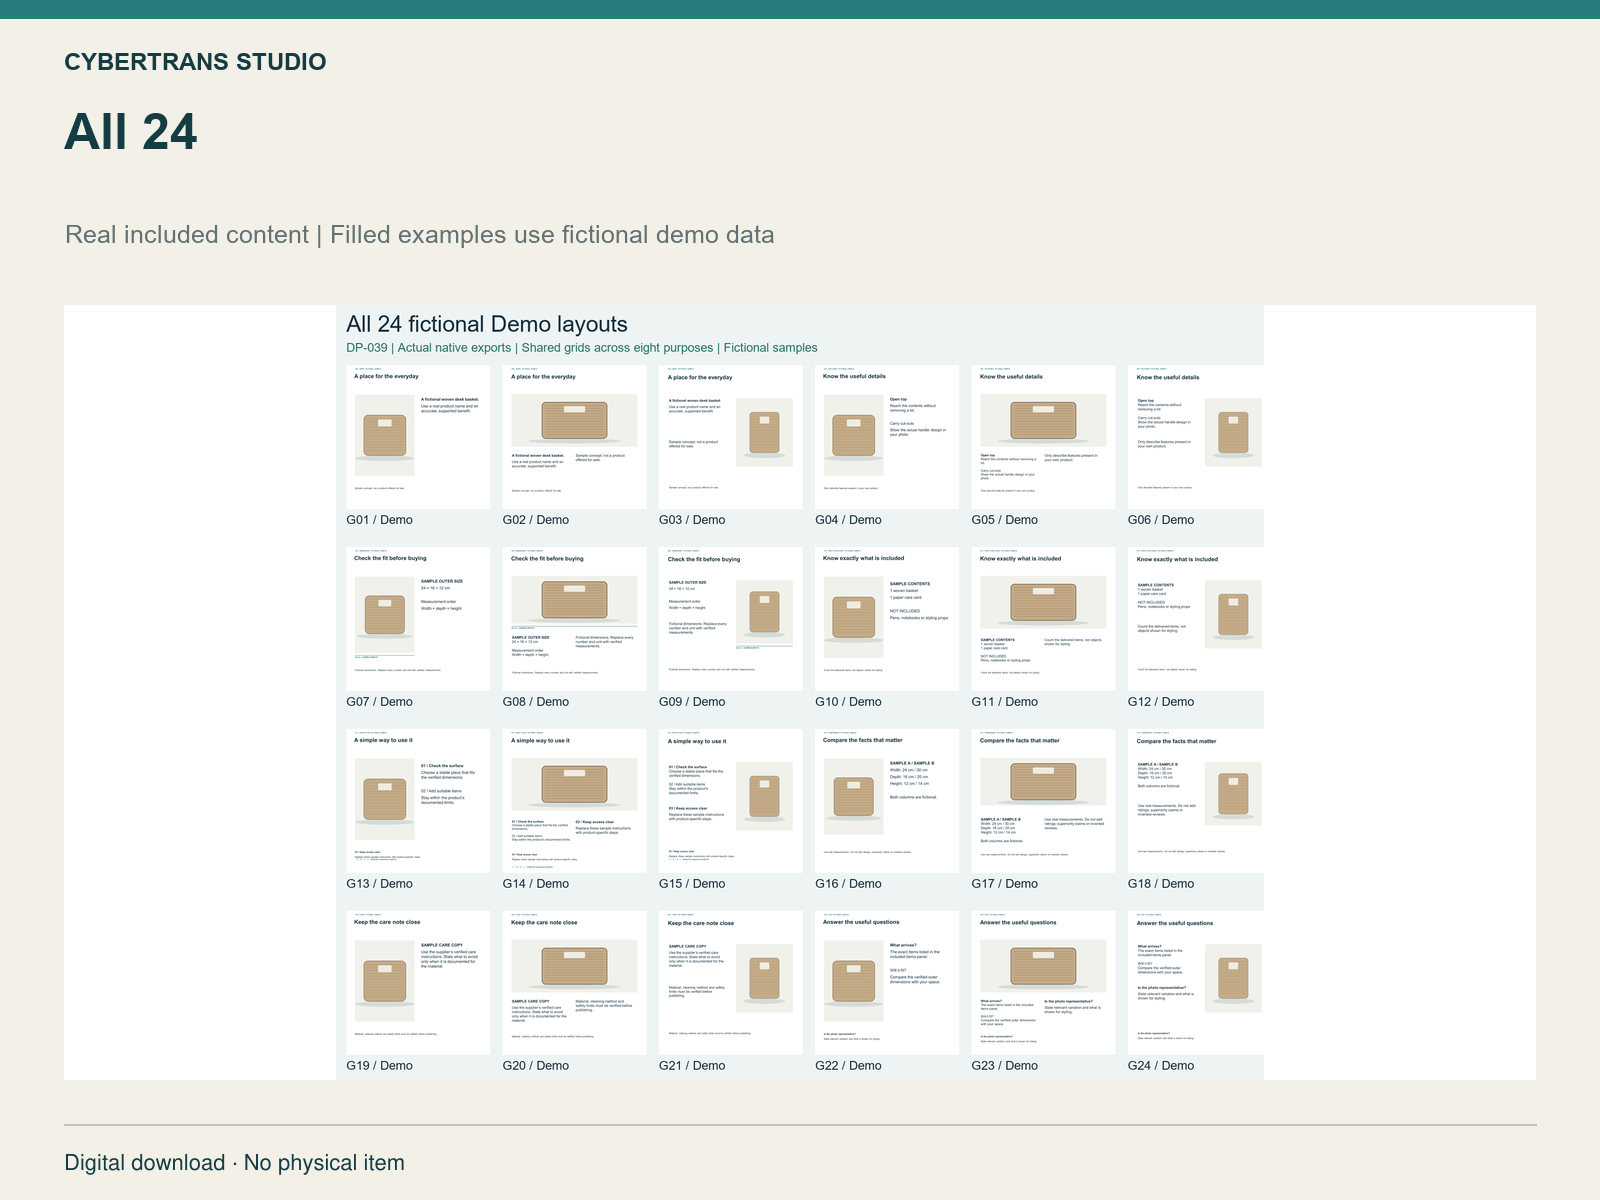Image resolution: width=1600 pixels, height=1200 pixels.
Task: Open the G01 / Demo layout thumbnail
Action: point(418,437)
